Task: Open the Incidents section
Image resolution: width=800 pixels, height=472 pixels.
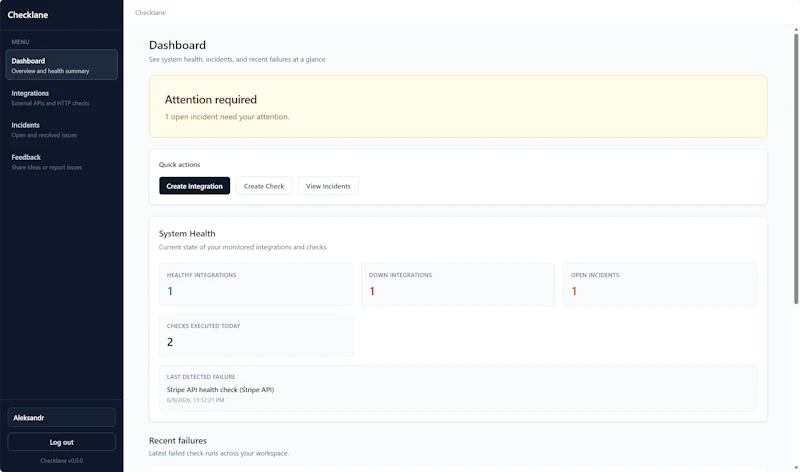Action: tap(61, 130)
